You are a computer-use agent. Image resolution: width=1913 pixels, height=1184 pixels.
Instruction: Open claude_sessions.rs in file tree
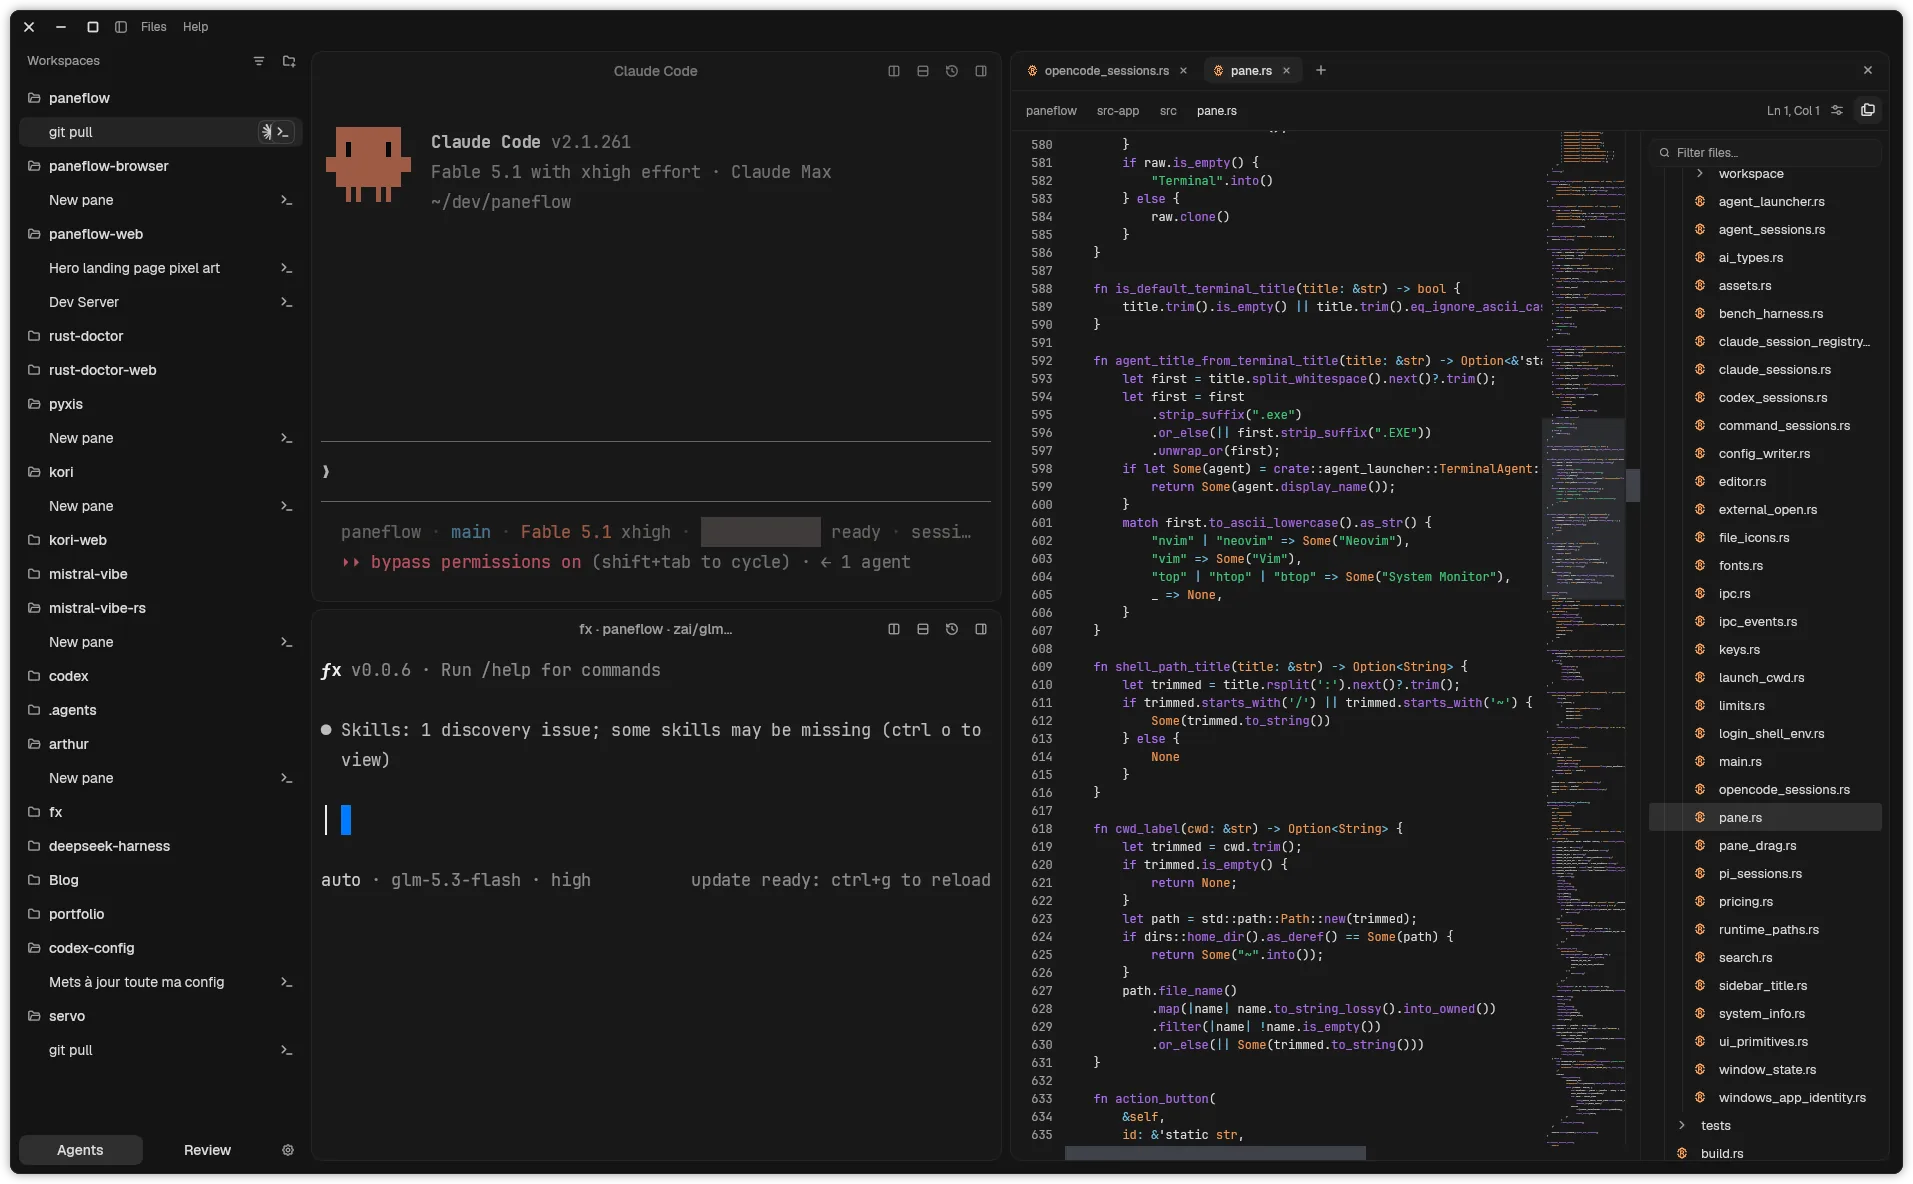(x=1774, y=370)
